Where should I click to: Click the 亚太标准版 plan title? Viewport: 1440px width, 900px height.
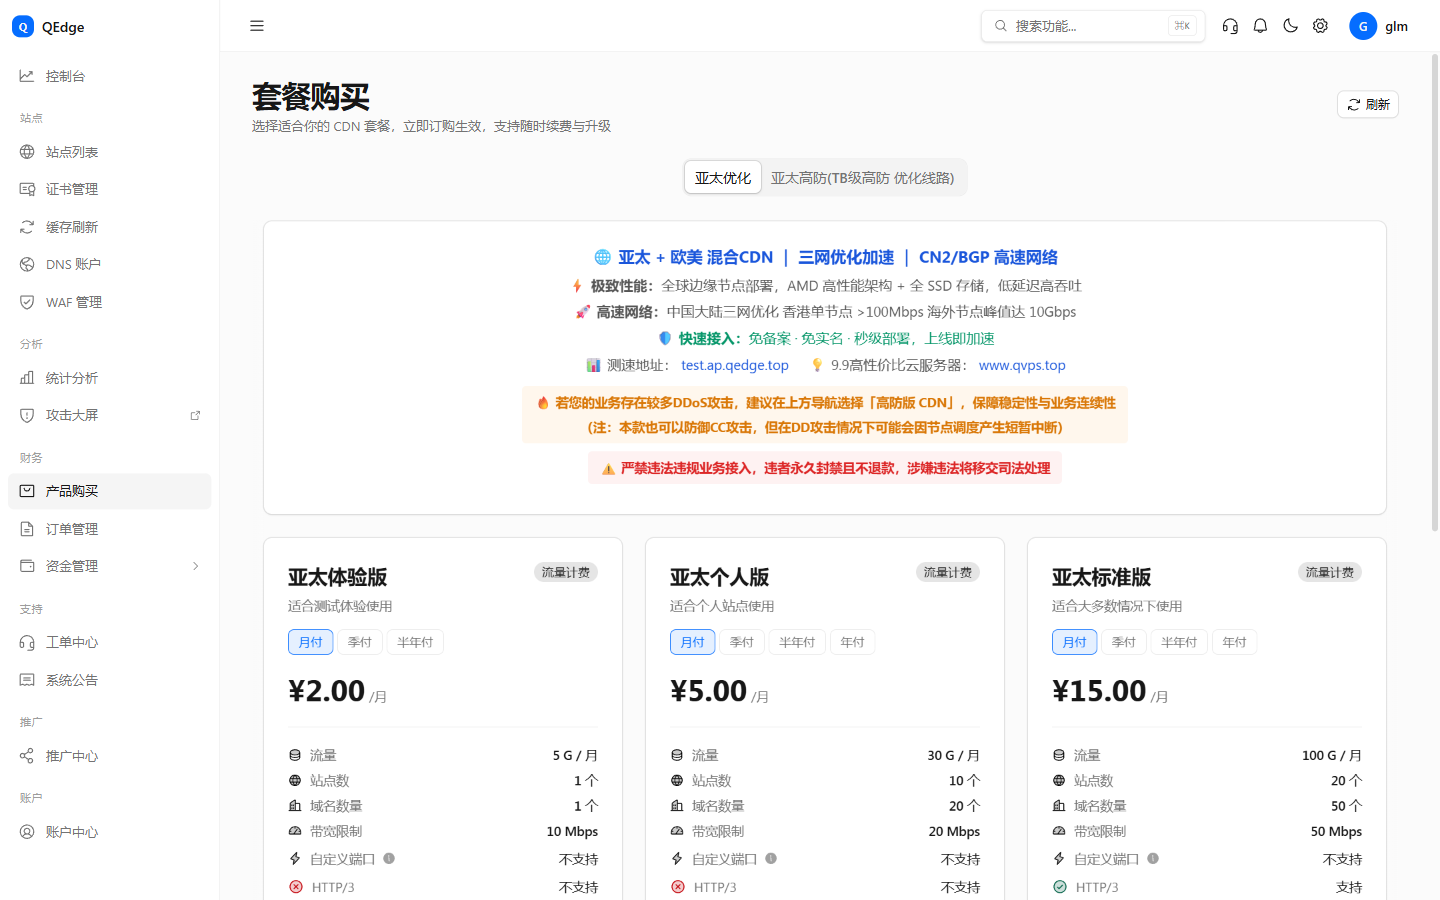1101,577
